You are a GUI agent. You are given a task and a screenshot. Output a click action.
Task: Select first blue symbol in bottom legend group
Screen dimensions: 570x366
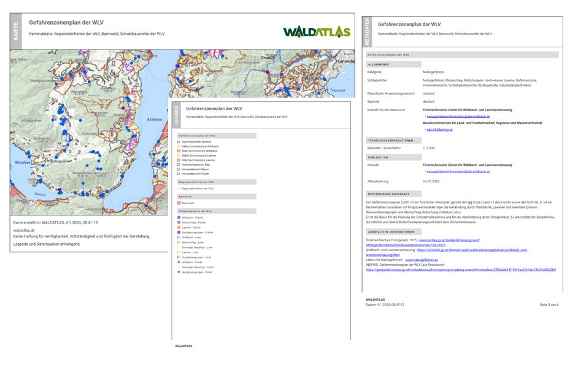178,217
